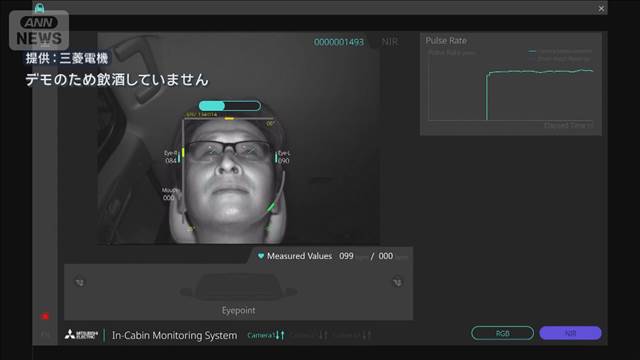
Task: Click the In-Cabin Monitoring System title
Action: click(x=174, y=336)
